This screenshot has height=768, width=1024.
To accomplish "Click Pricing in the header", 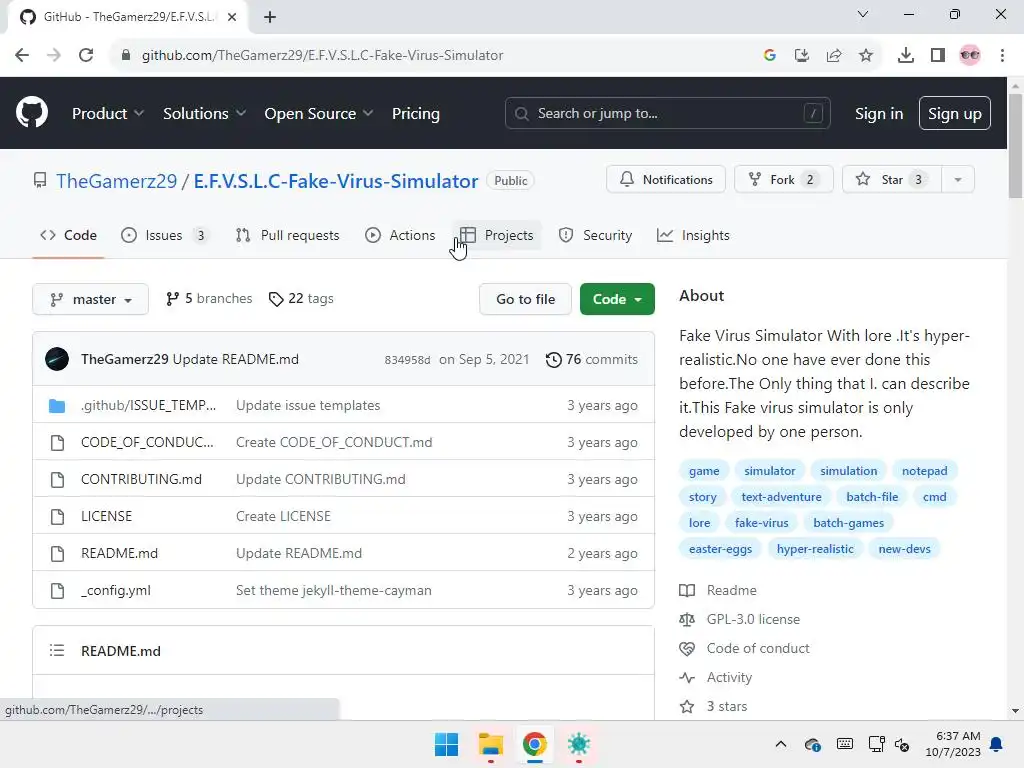I will click(415, 113).
